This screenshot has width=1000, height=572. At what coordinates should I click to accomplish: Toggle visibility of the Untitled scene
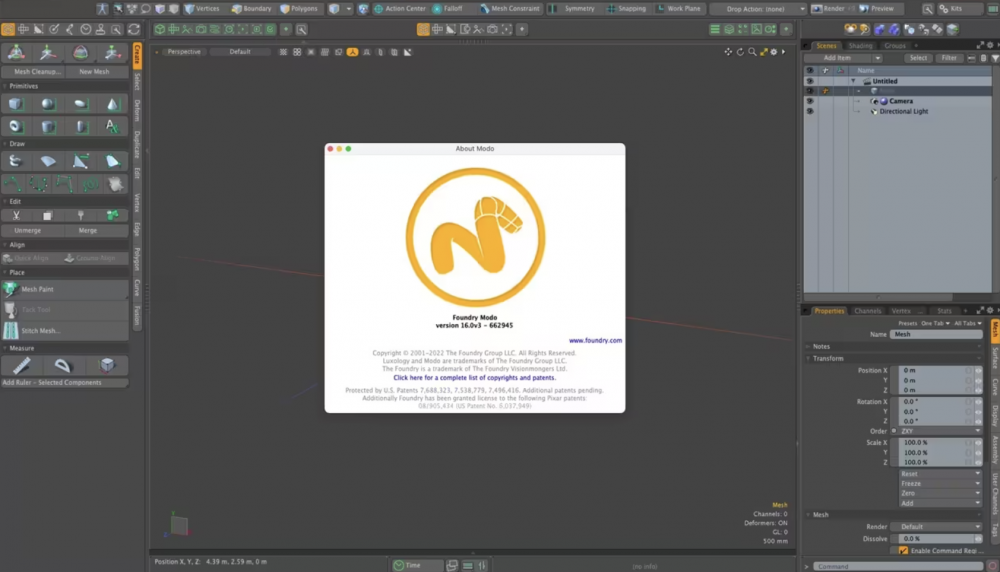809,81
